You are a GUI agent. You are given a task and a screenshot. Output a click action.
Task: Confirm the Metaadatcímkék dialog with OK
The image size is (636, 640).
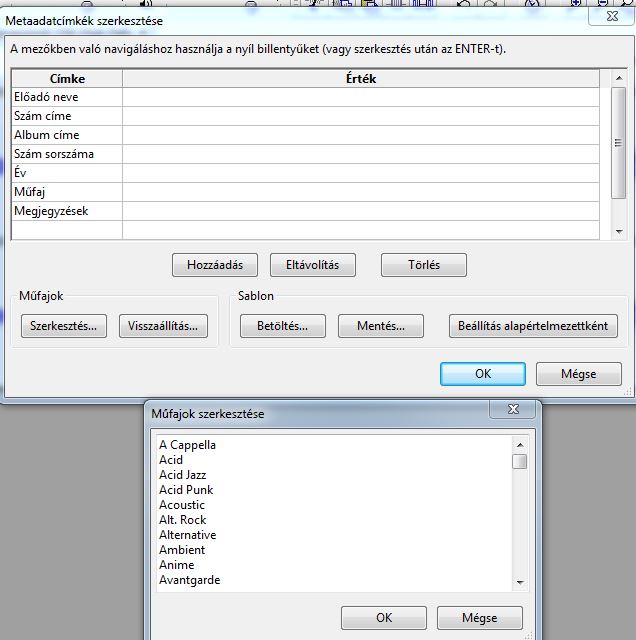coord(482,373)
